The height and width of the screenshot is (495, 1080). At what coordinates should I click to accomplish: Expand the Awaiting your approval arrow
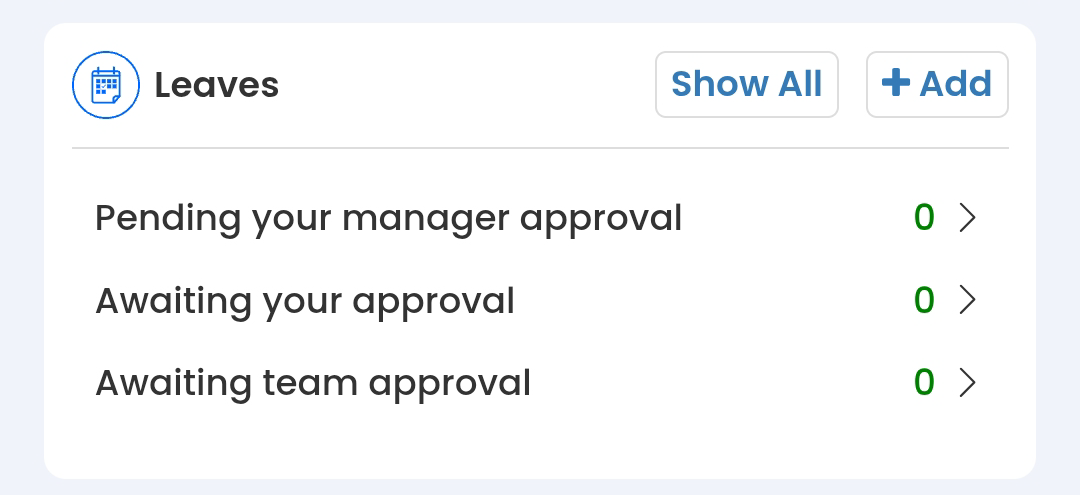click(x=966, y=300)
